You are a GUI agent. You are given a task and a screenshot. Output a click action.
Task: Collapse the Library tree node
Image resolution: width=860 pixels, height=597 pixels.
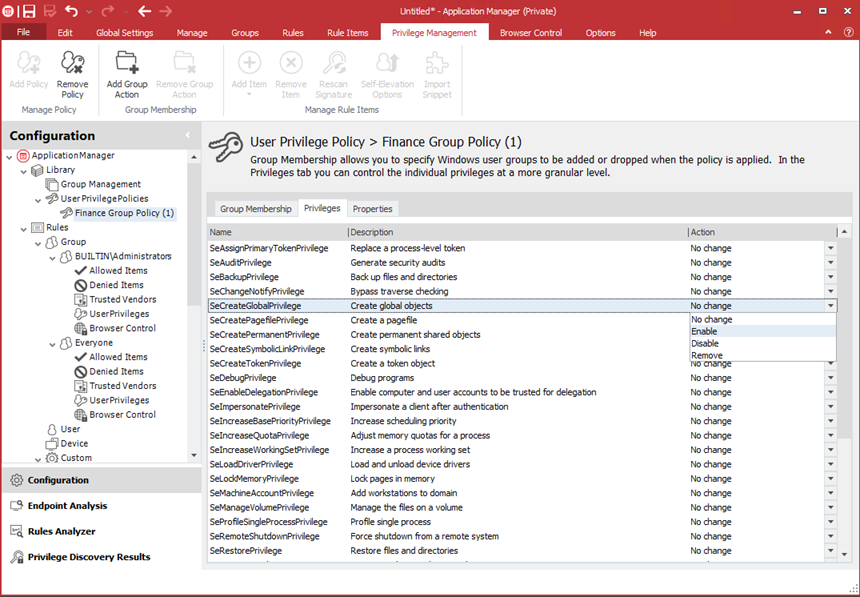click(24, 170)
